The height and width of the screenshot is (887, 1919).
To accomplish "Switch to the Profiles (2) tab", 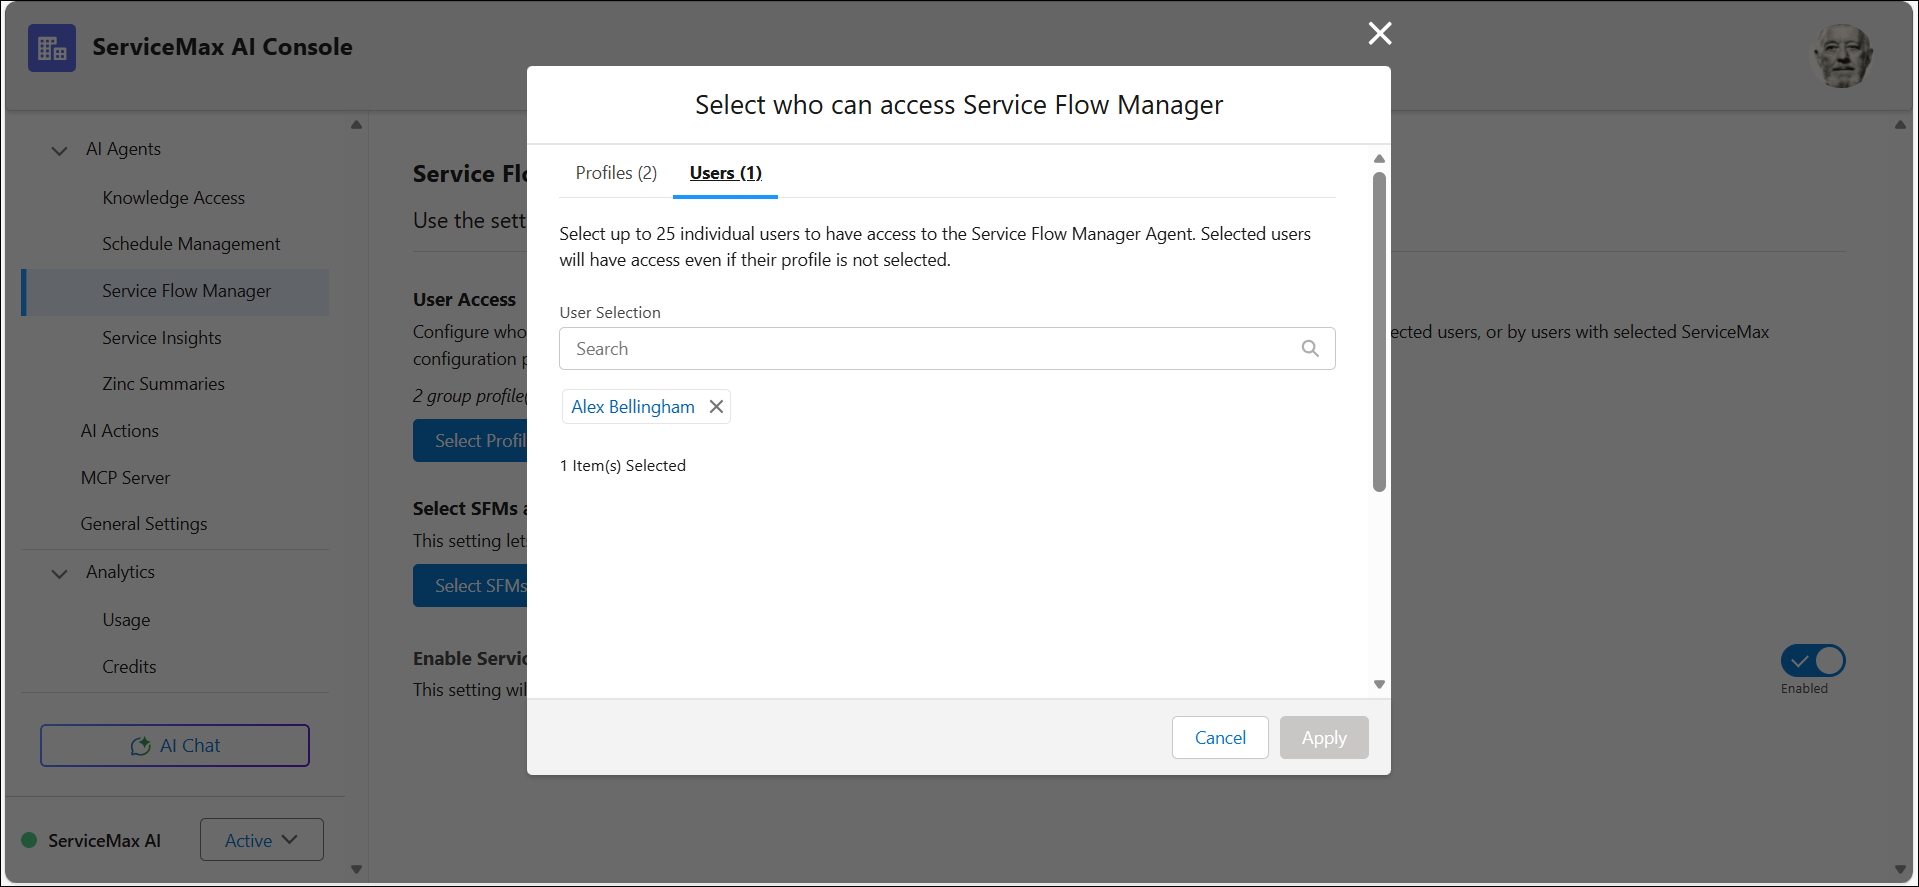I will point(616,173).
